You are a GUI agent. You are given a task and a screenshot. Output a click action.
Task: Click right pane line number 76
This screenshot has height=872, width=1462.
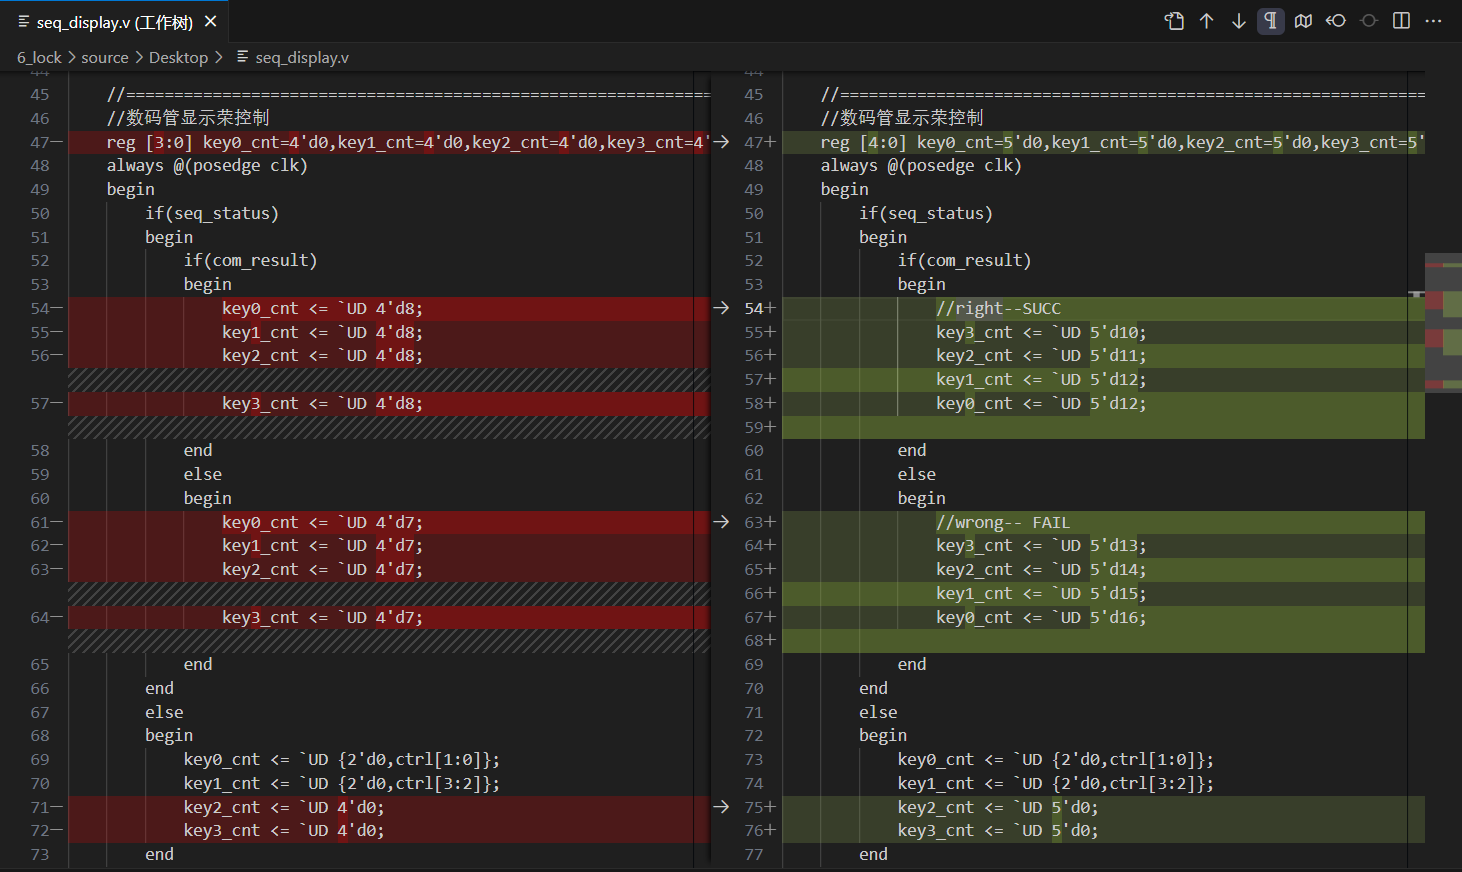coord(754,830)
